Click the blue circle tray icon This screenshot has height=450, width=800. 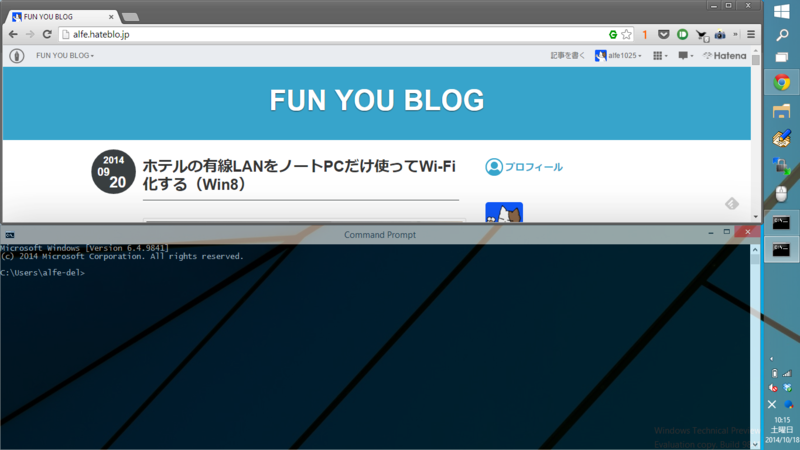[789, 405]
